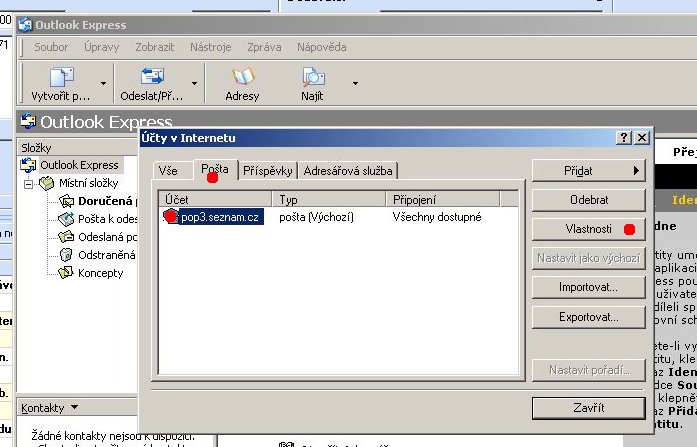Screen dimensions: 697x447
Task: Switch to the Pošta tab
Action: (x=215, y=169)
